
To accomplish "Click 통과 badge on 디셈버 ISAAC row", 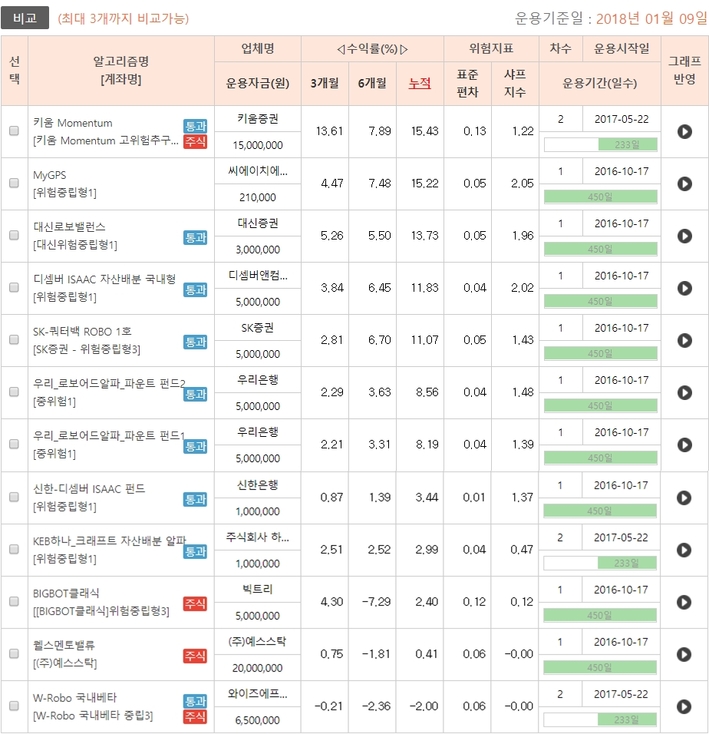I will (x=195, y=290).
